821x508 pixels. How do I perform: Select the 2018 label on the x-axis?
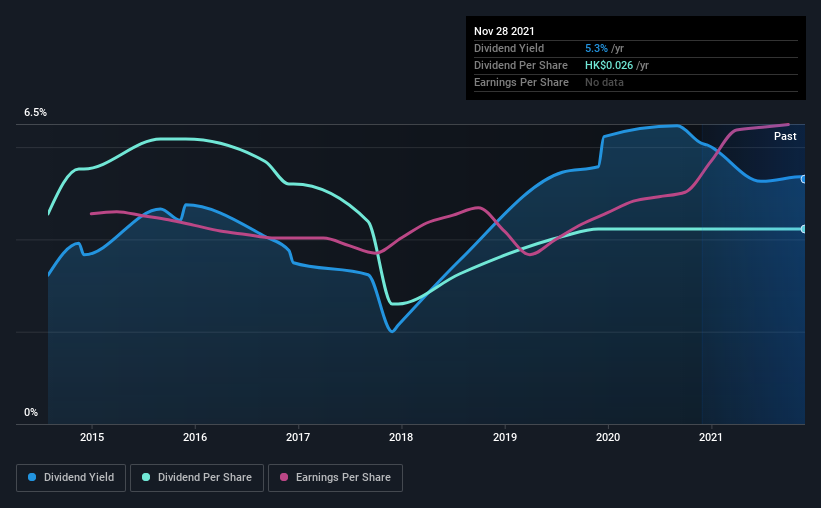(401, 437)
